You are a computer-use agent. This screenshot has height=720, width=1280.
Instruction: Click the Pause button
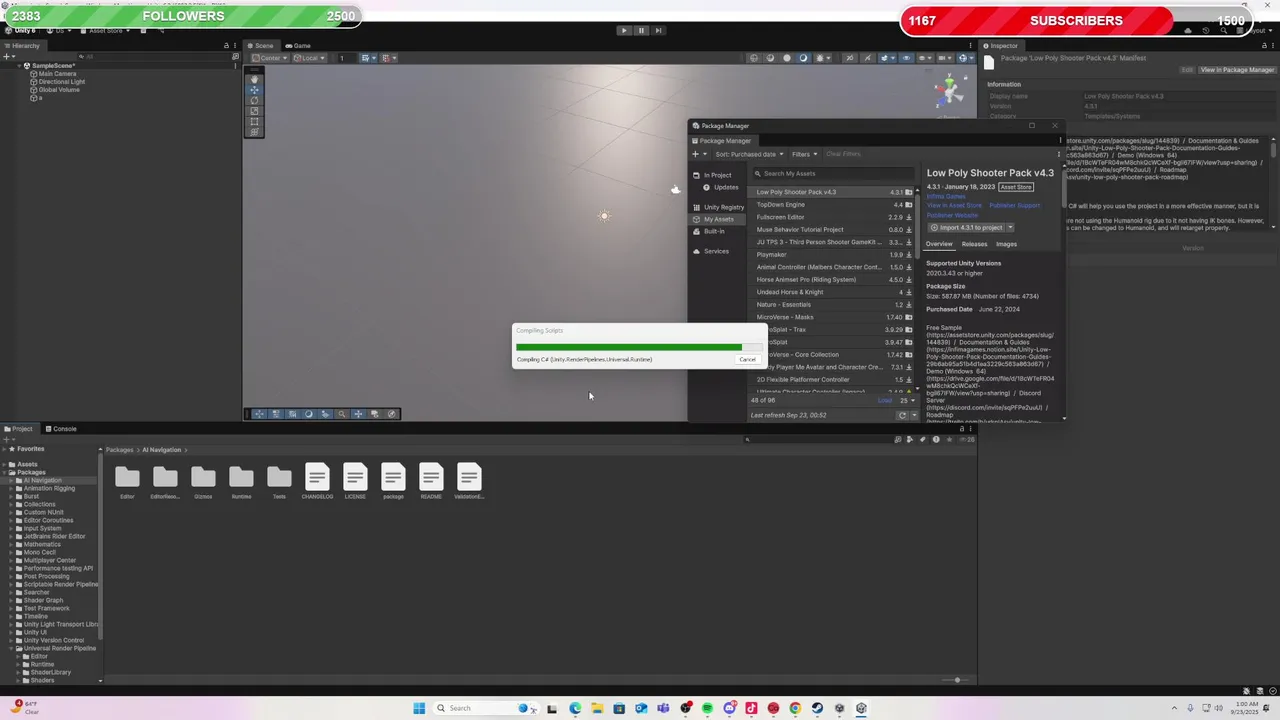point(641,30)
